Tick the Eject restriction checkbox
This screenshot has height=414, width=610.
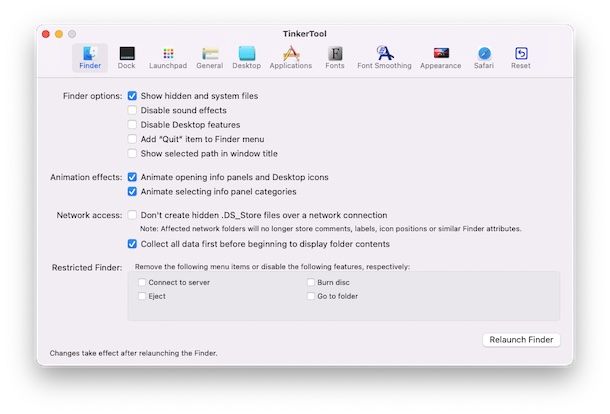tap(142, 296)
